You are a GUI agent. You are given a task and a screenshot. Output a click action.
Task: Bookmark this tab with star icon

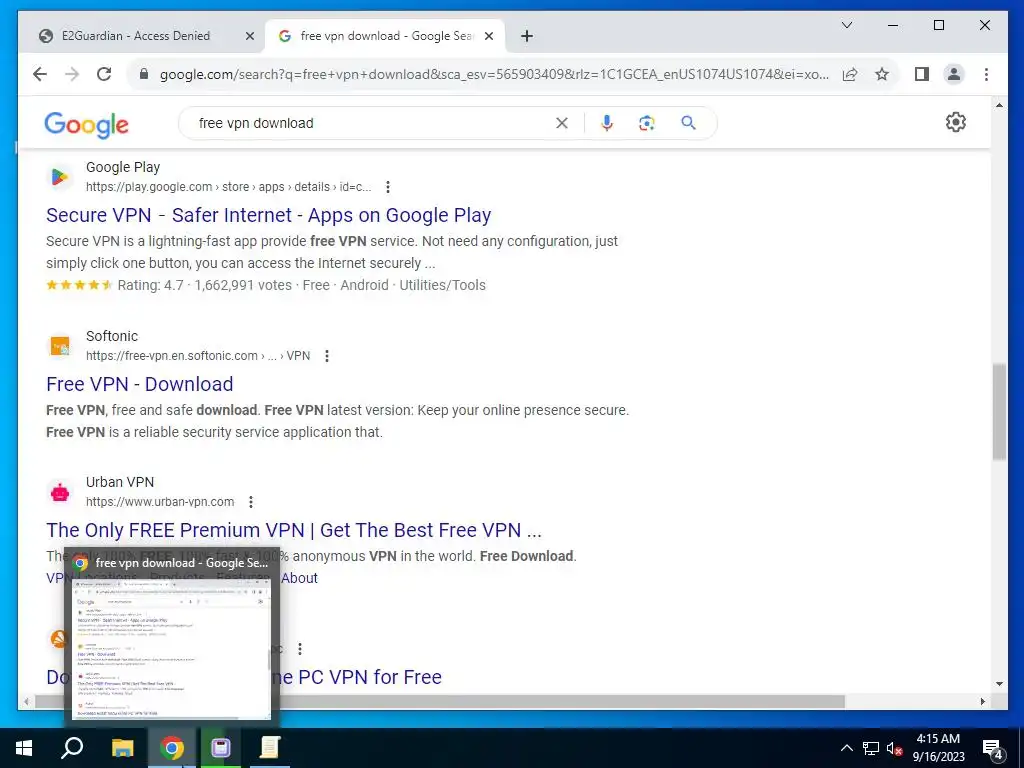coord(882,74)
